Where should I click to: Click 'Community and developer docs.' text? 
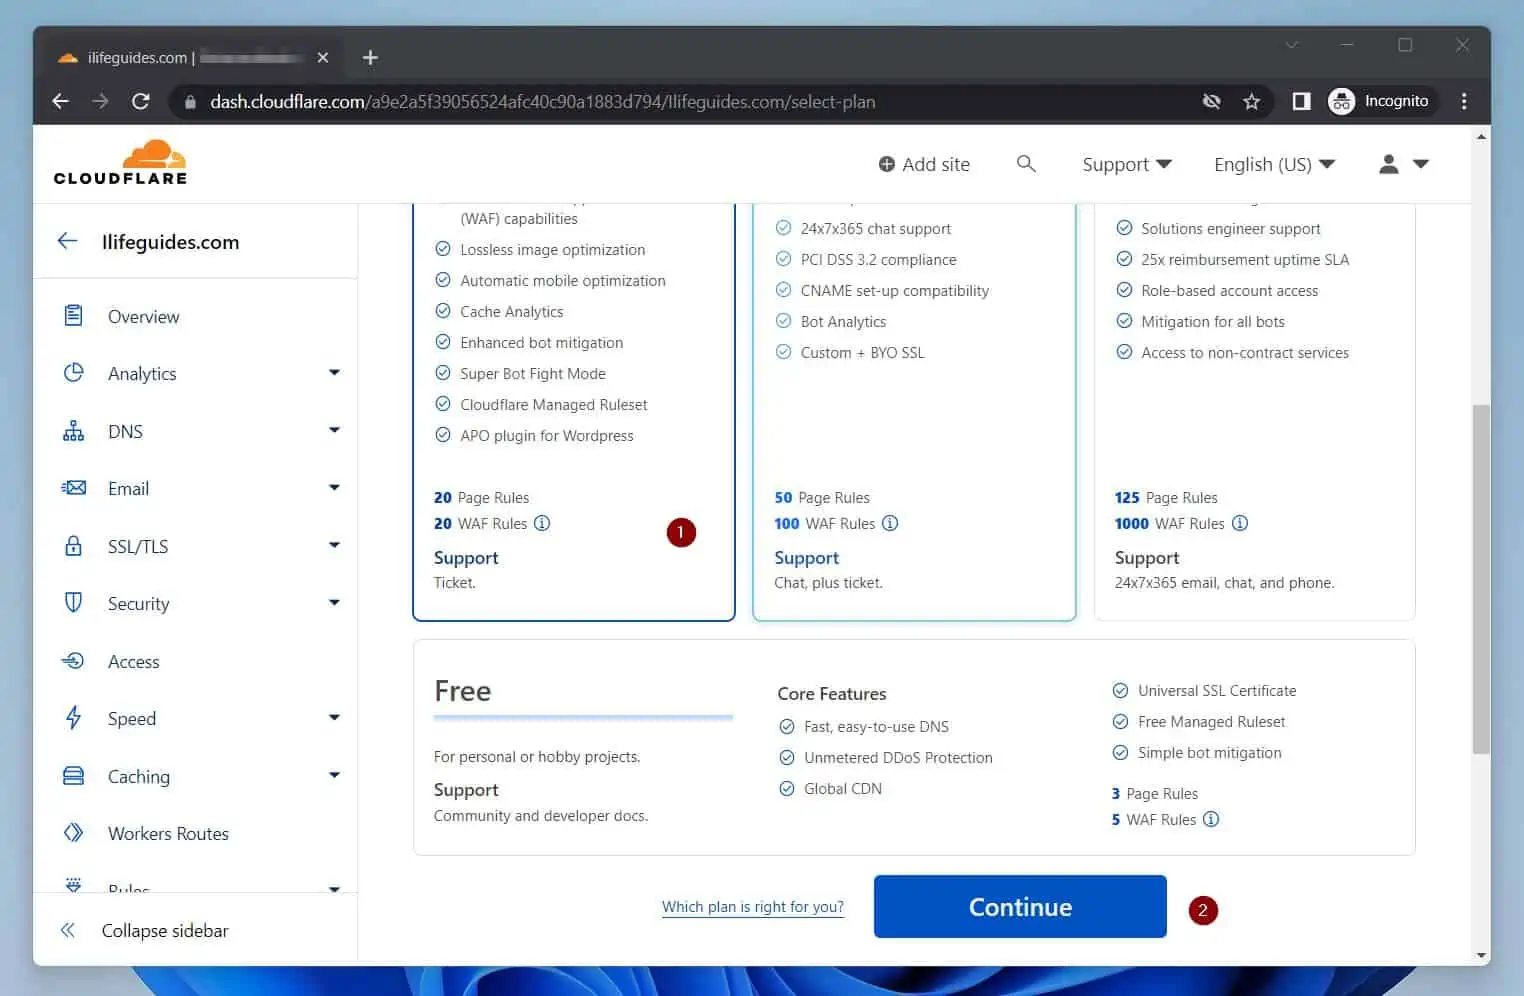(541, 816)
